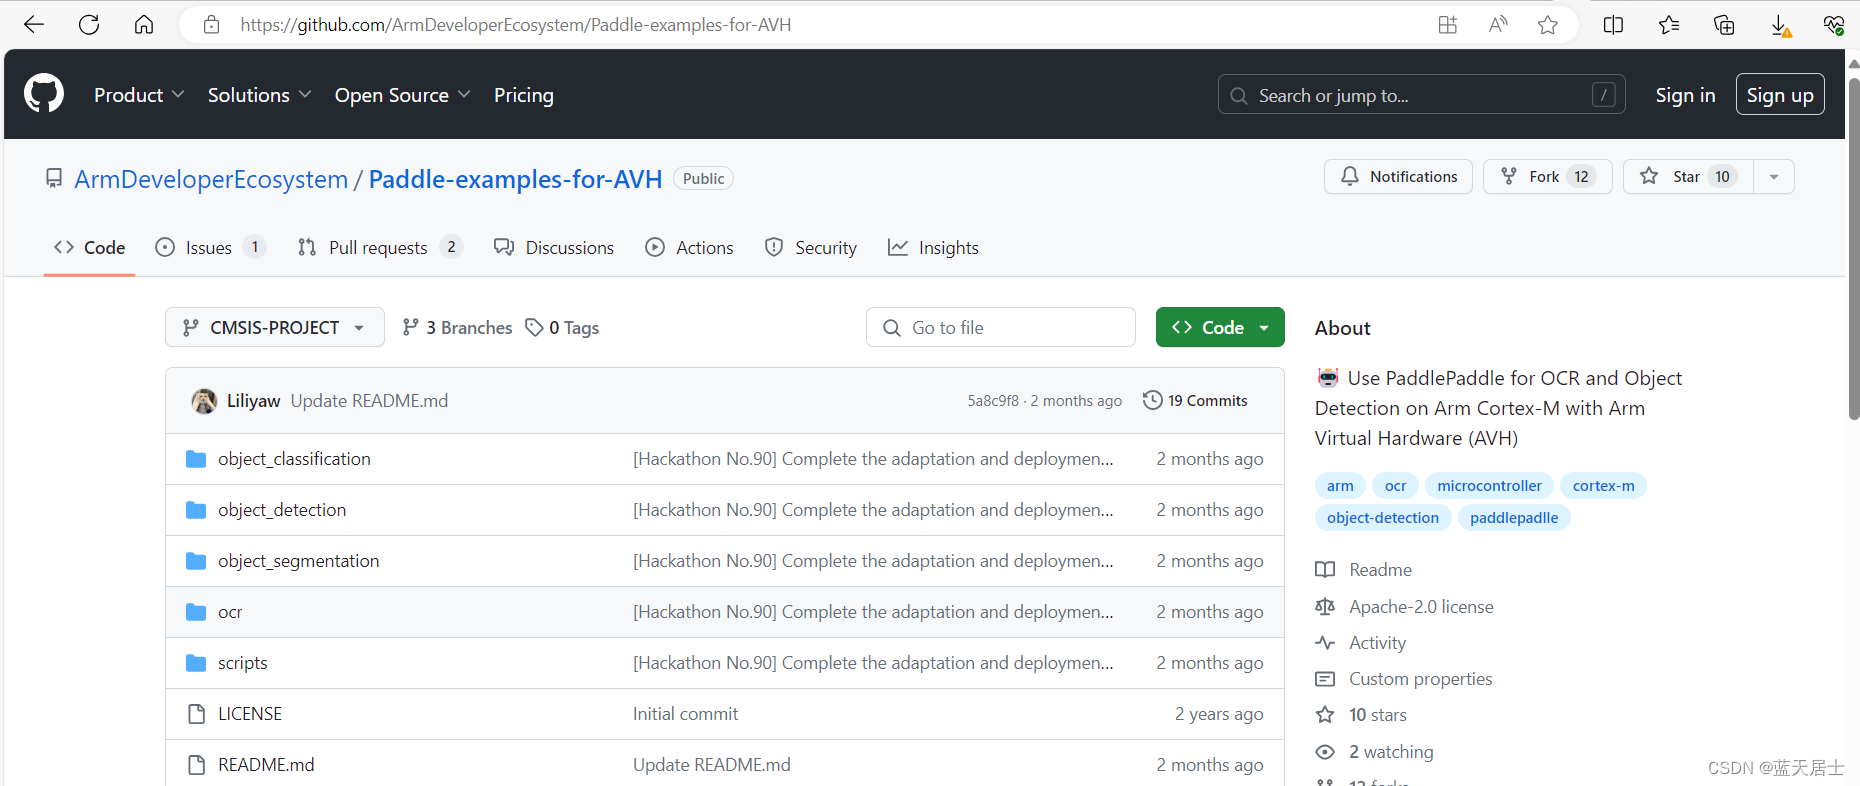Click the 0 Tags icon
1860x786 pixels.
point(534,327)
